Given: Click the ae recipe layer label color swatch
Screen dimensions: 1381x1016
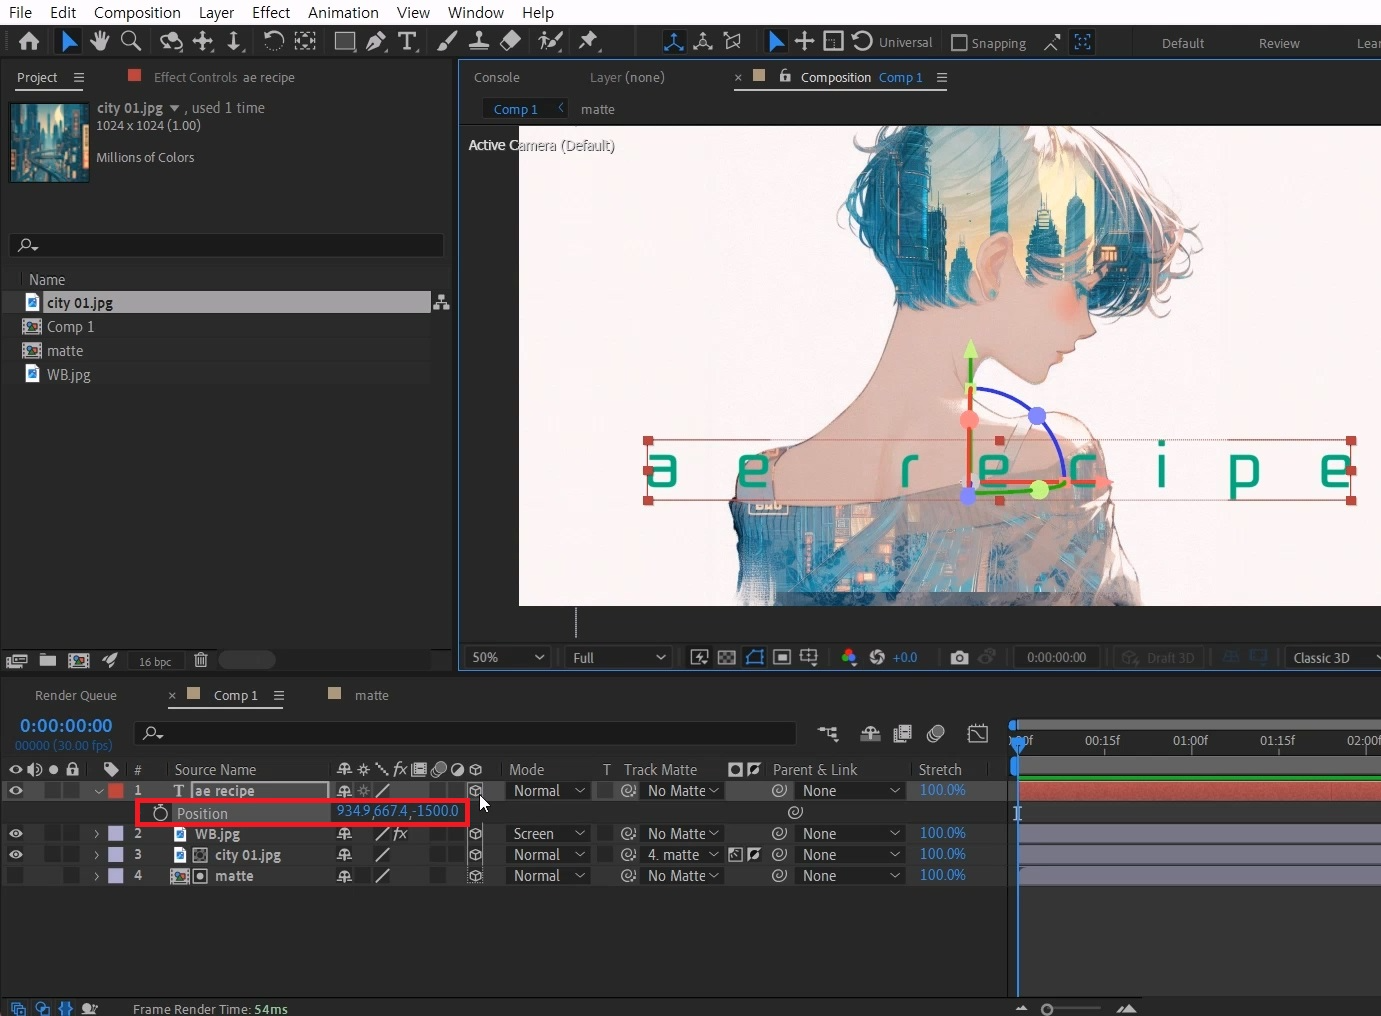Looking at the screenshot, I should 116,790.
